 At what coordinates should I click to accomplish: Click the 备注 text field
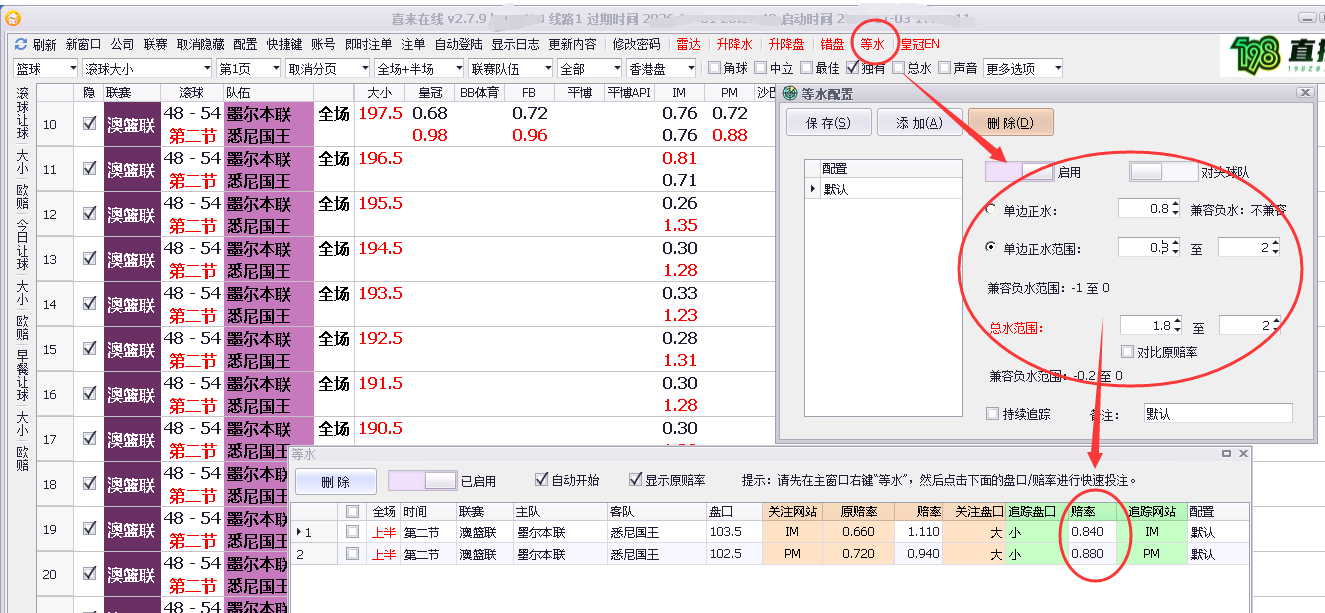point(1216,413)
